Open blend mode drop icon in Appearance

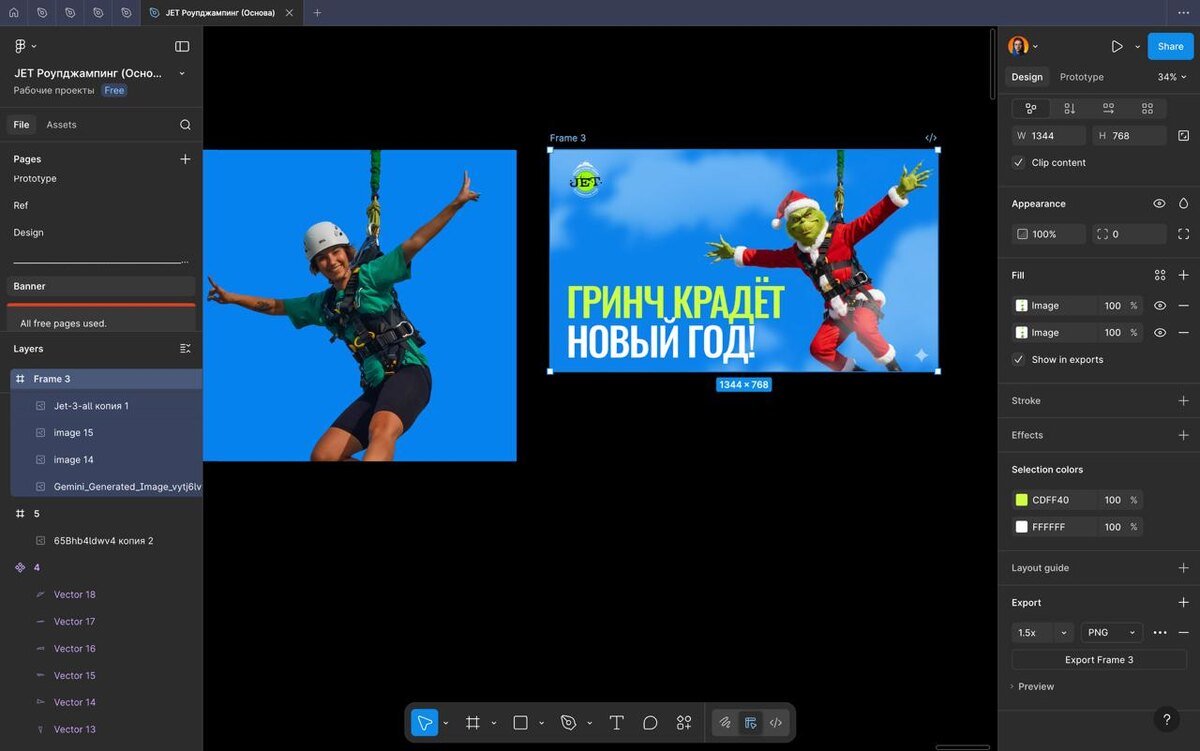coord(1184,203)
